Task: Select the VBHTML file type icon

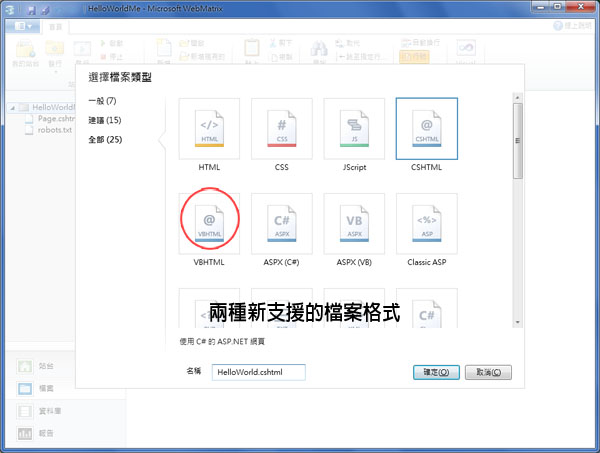Action: (x=209, y=224)
